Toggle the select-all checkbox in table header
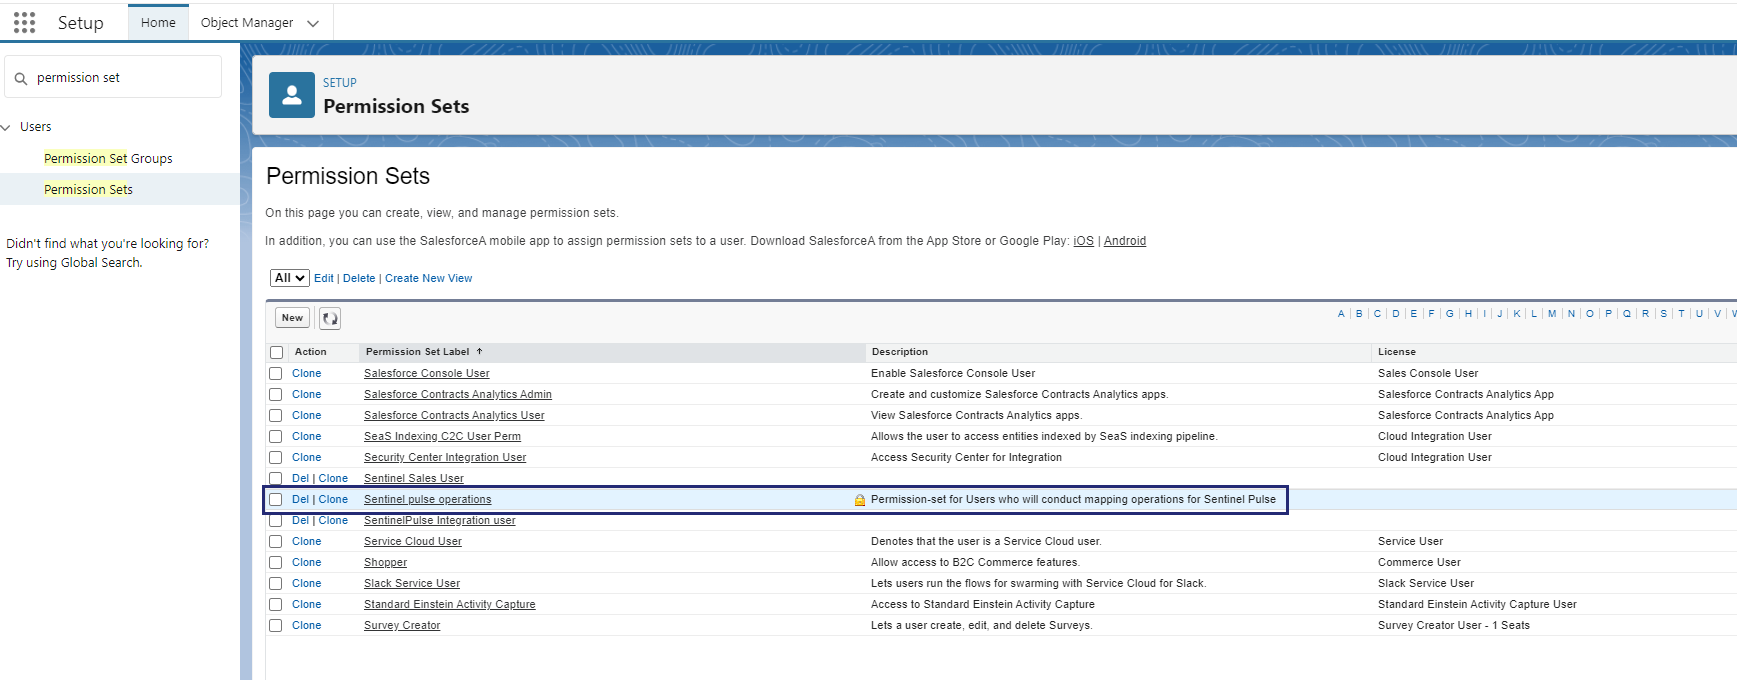This screenshot has height=680, width=1737. [x=276, y=352]
